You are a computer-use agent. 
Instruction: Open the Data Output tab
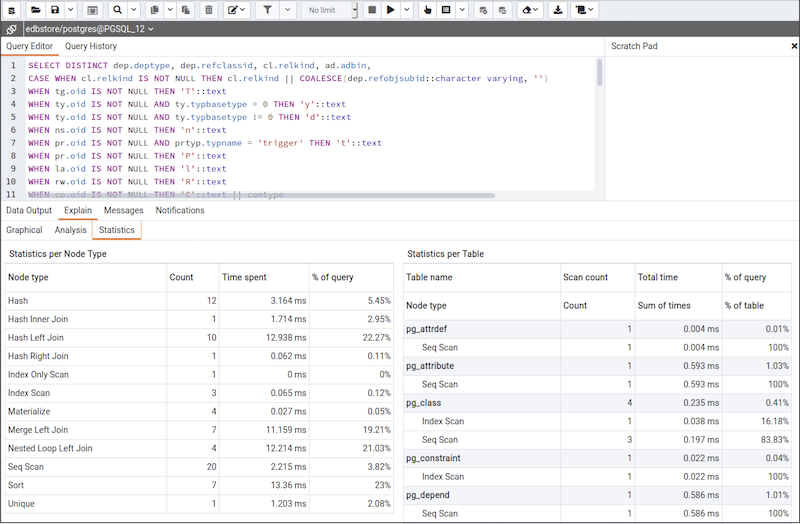click(x=29, y=210)
